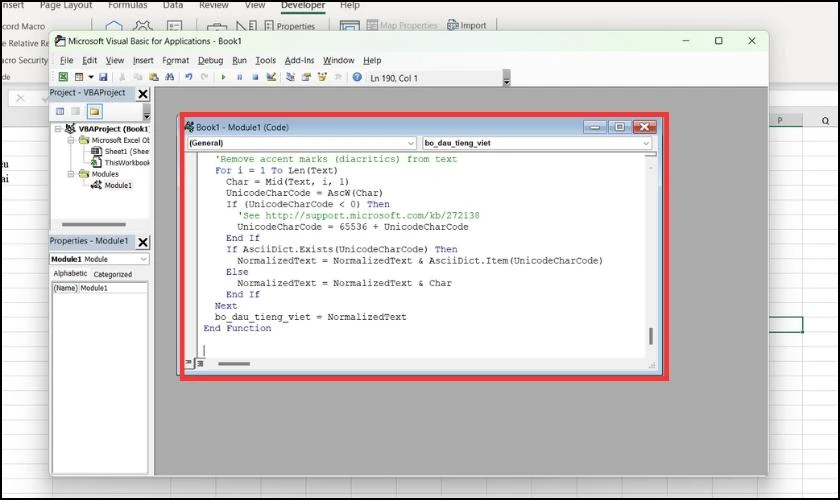The height and width of the screenshot is (500, 840).
Task: Toggle Design Mode in the VBA toolbar
Action: 271,77
